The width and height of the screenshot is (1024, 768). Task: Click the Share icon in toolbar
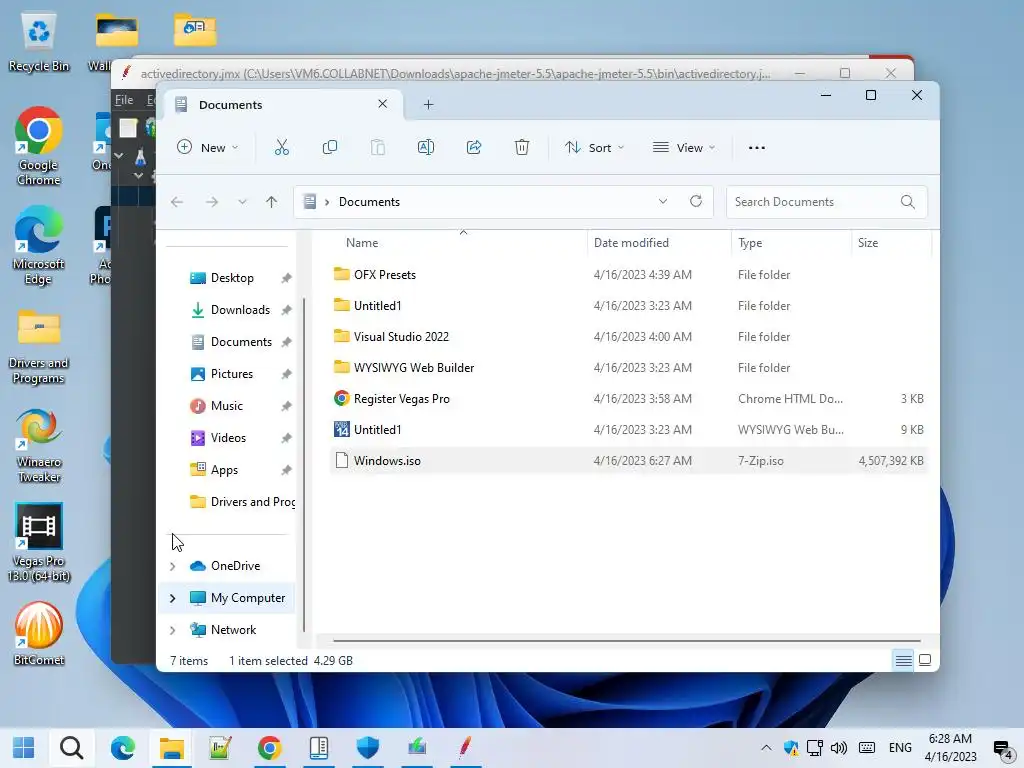pos(474,148)
